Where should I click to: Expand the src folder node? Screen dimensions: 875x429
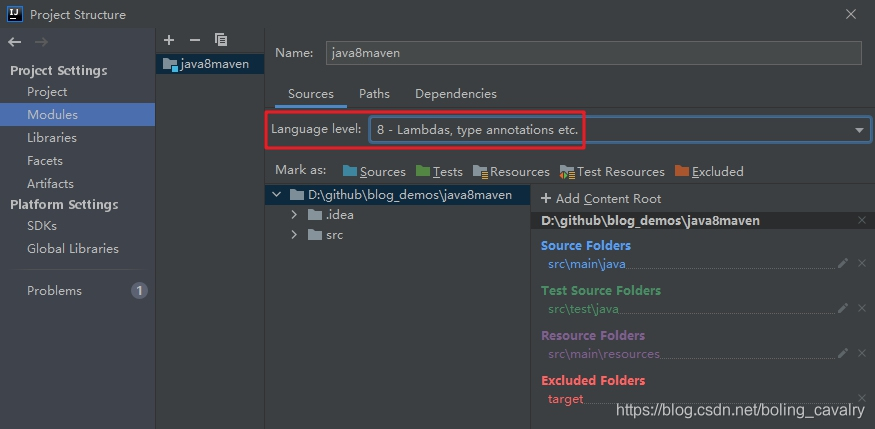[294, 235]
